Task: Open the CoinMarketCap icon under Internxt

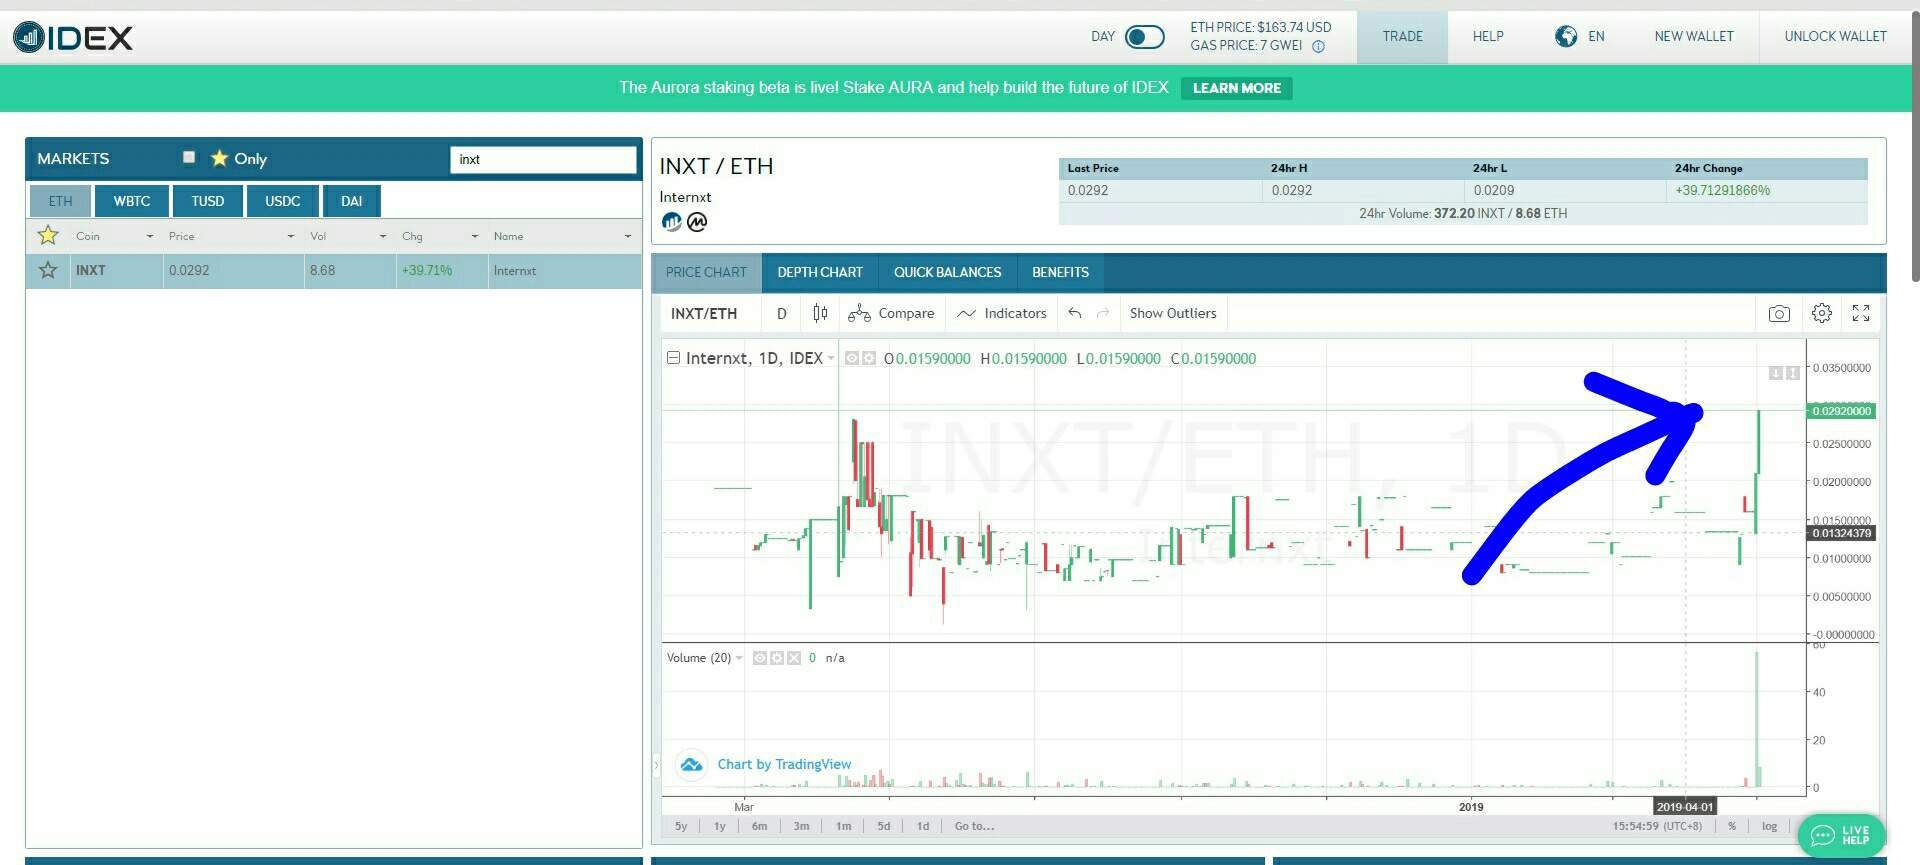Action: tap(697, 222)
